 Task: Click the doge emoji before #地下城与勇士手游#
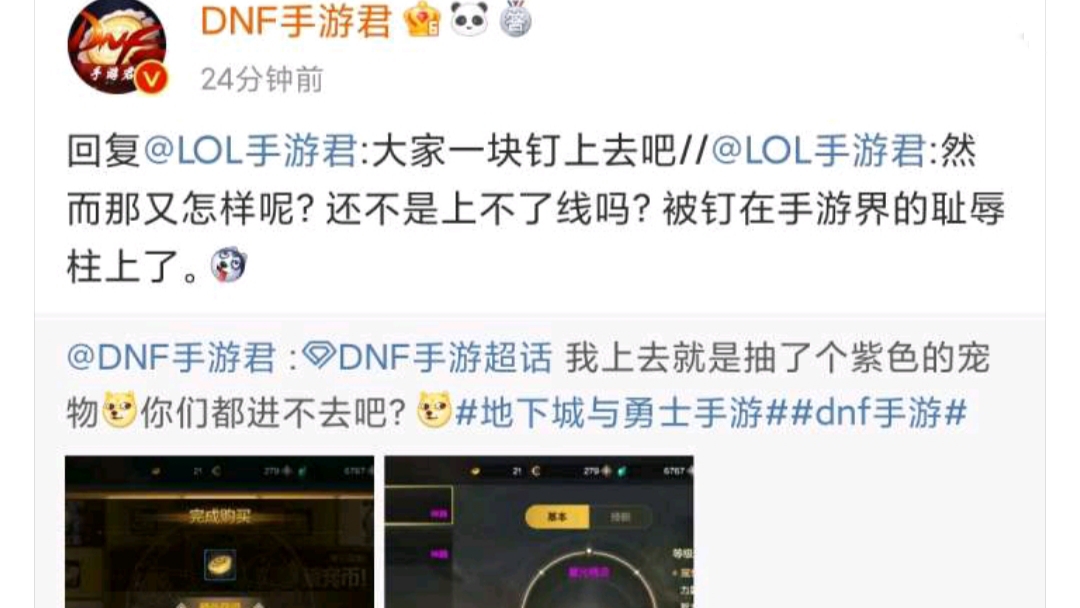point(435,410)
